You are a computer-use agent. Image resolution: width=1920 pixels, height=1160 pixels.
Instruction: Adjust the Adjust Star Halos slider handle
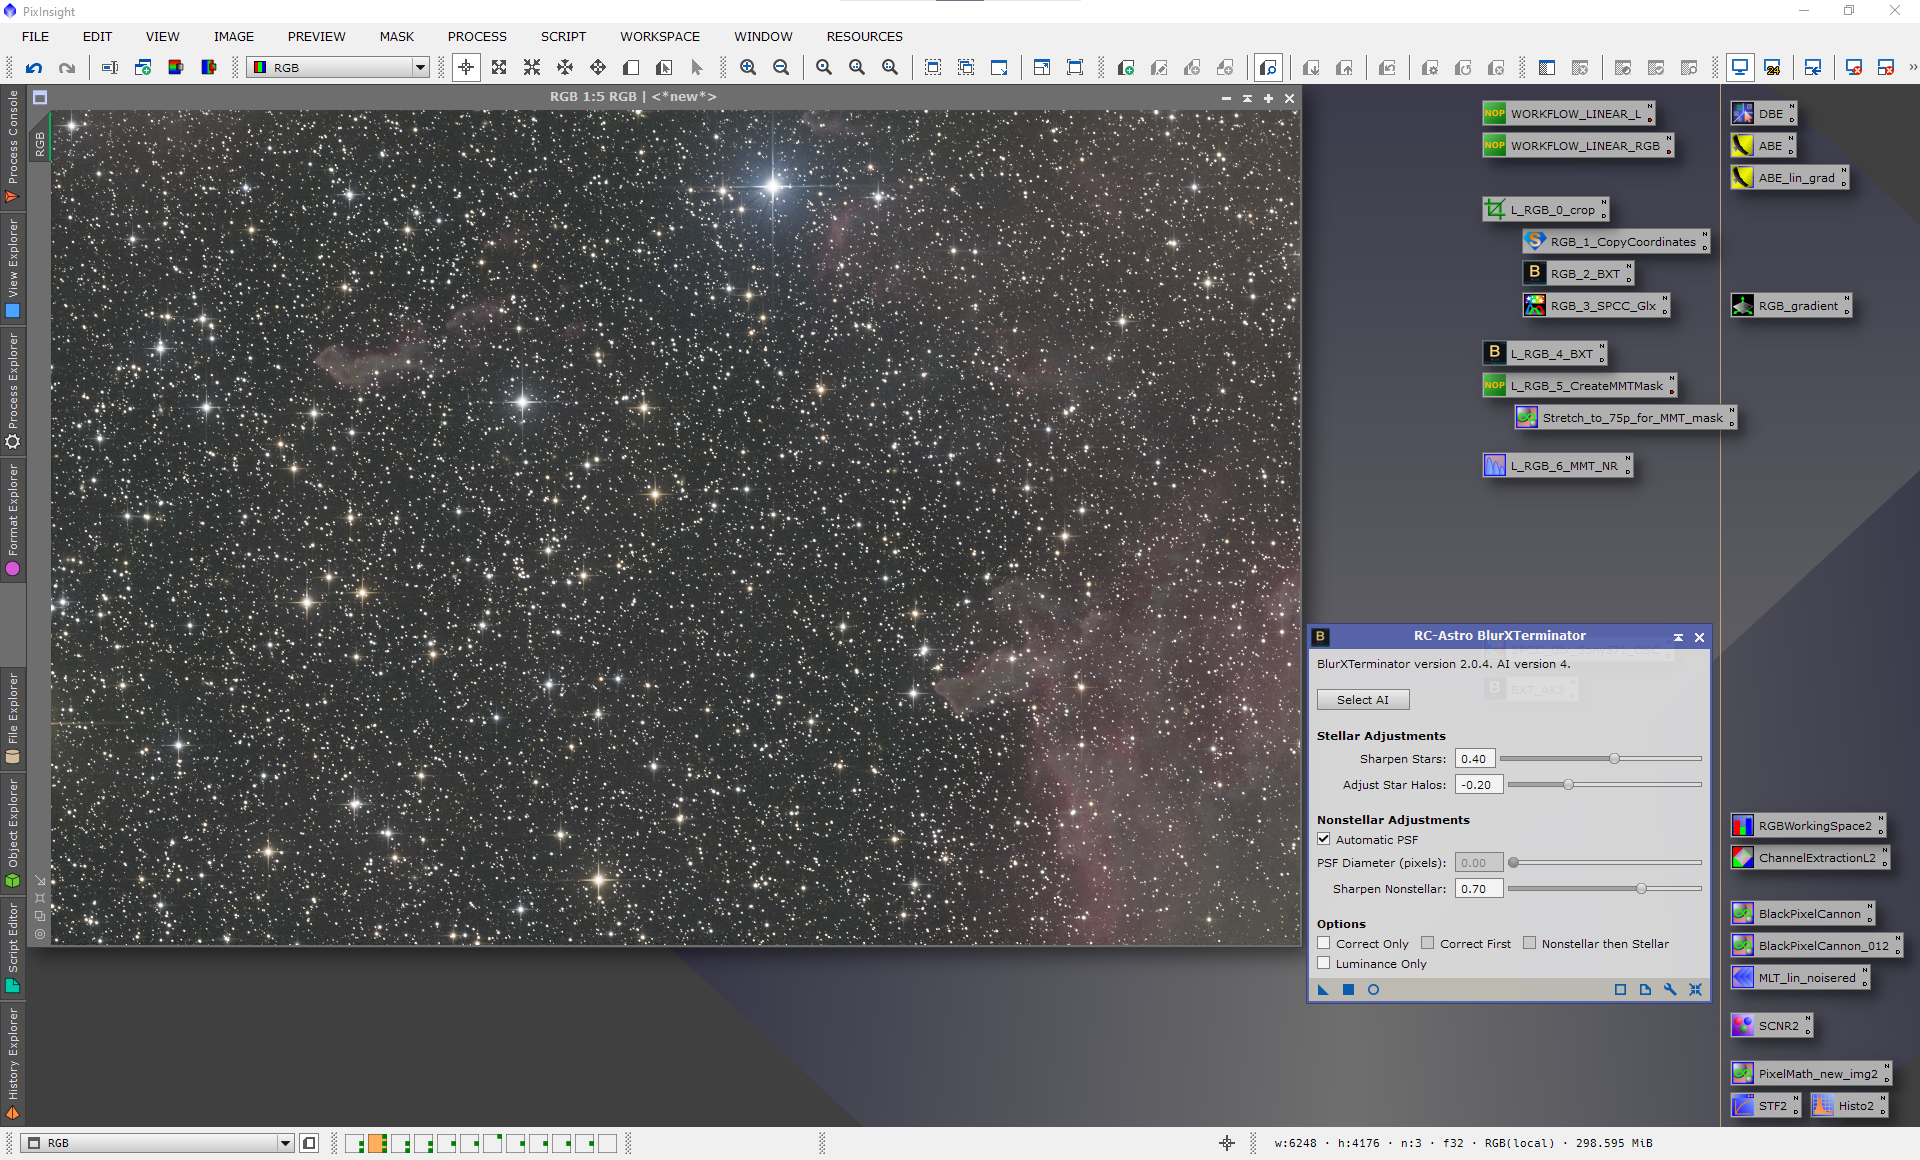tap(1568, 785)
